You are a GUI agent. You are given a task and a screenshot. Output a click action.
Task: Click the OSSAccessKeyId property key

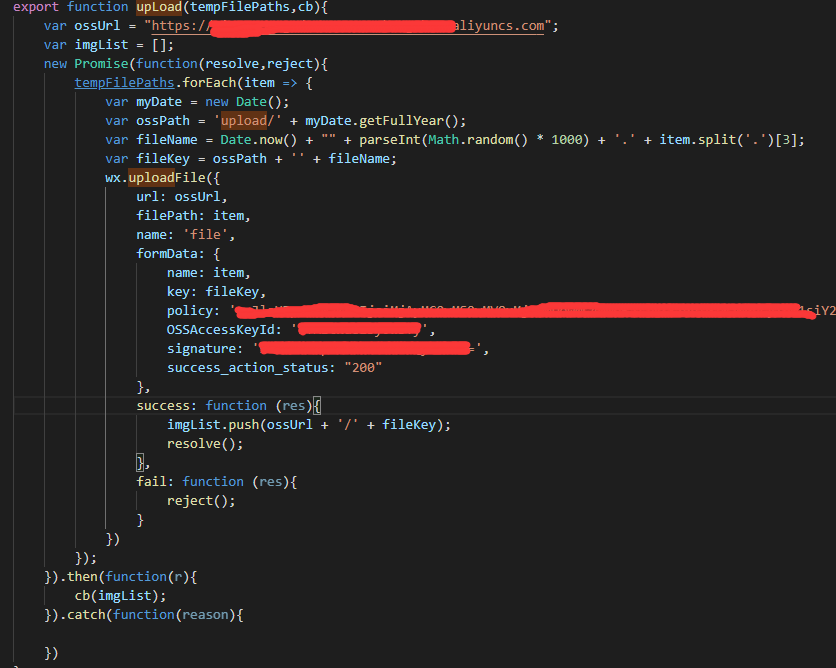tap(221, 329)
